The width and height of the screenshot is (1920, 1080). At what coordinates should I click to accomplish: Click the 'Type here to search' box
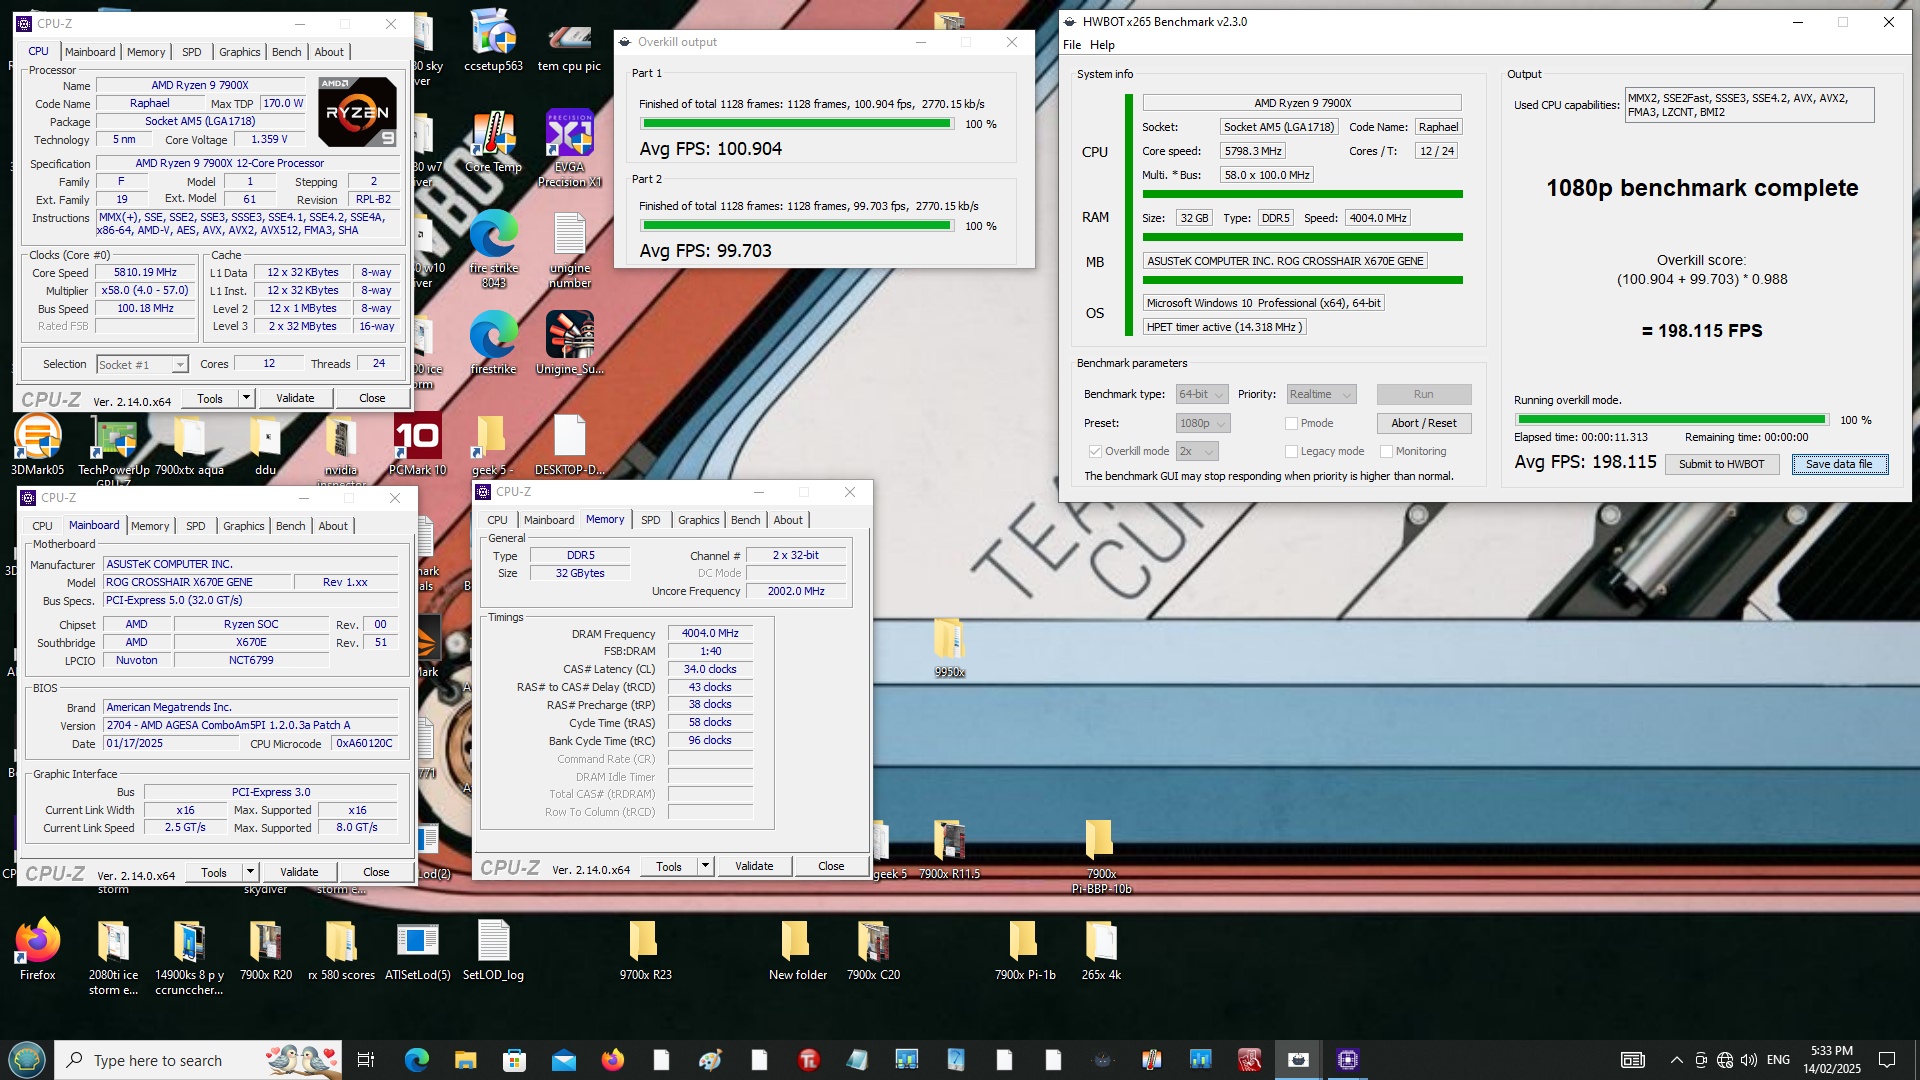(198, 1060)
